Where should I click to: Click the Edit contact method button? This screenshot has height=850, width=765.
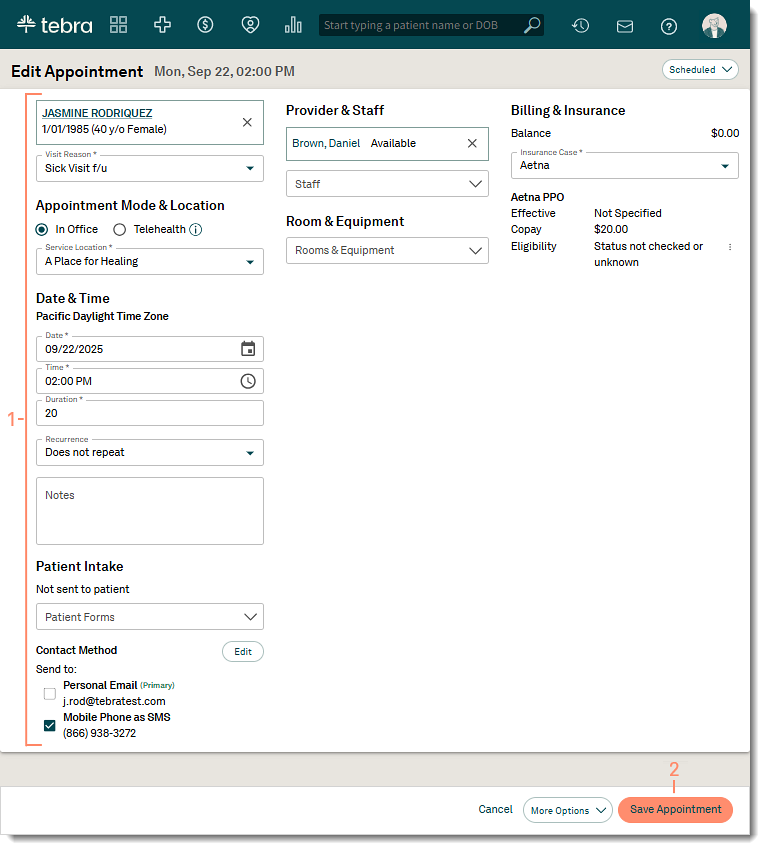(243, 652)
